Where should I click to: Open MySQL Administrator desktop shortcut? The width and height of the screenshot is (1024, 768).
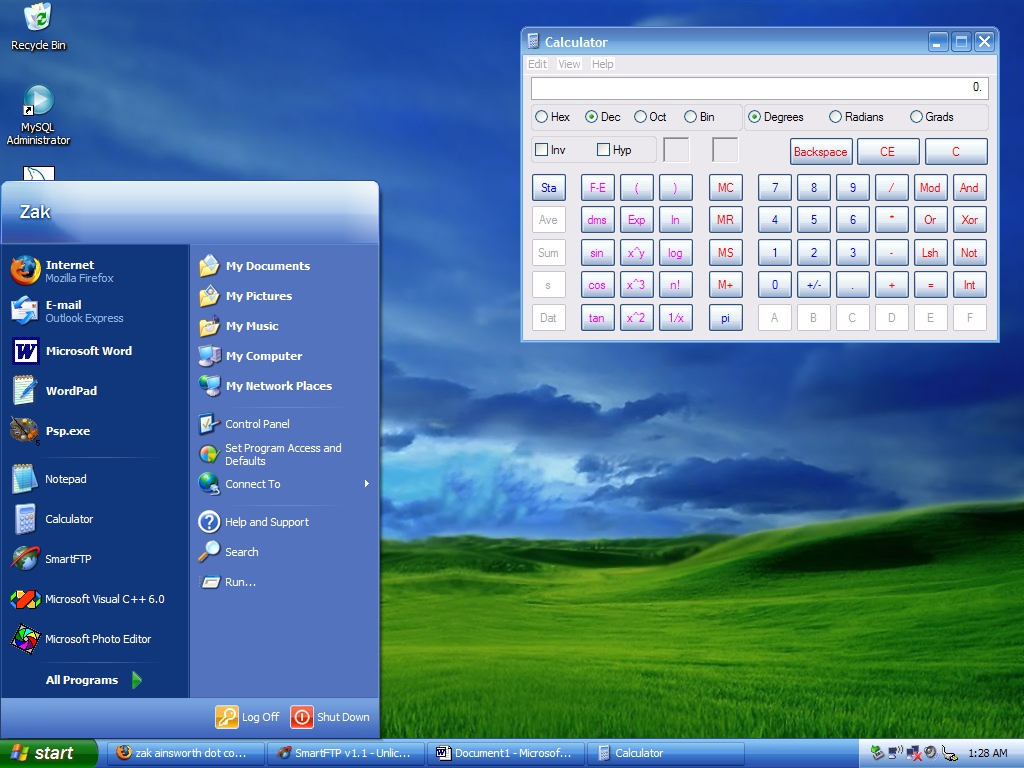38,115
